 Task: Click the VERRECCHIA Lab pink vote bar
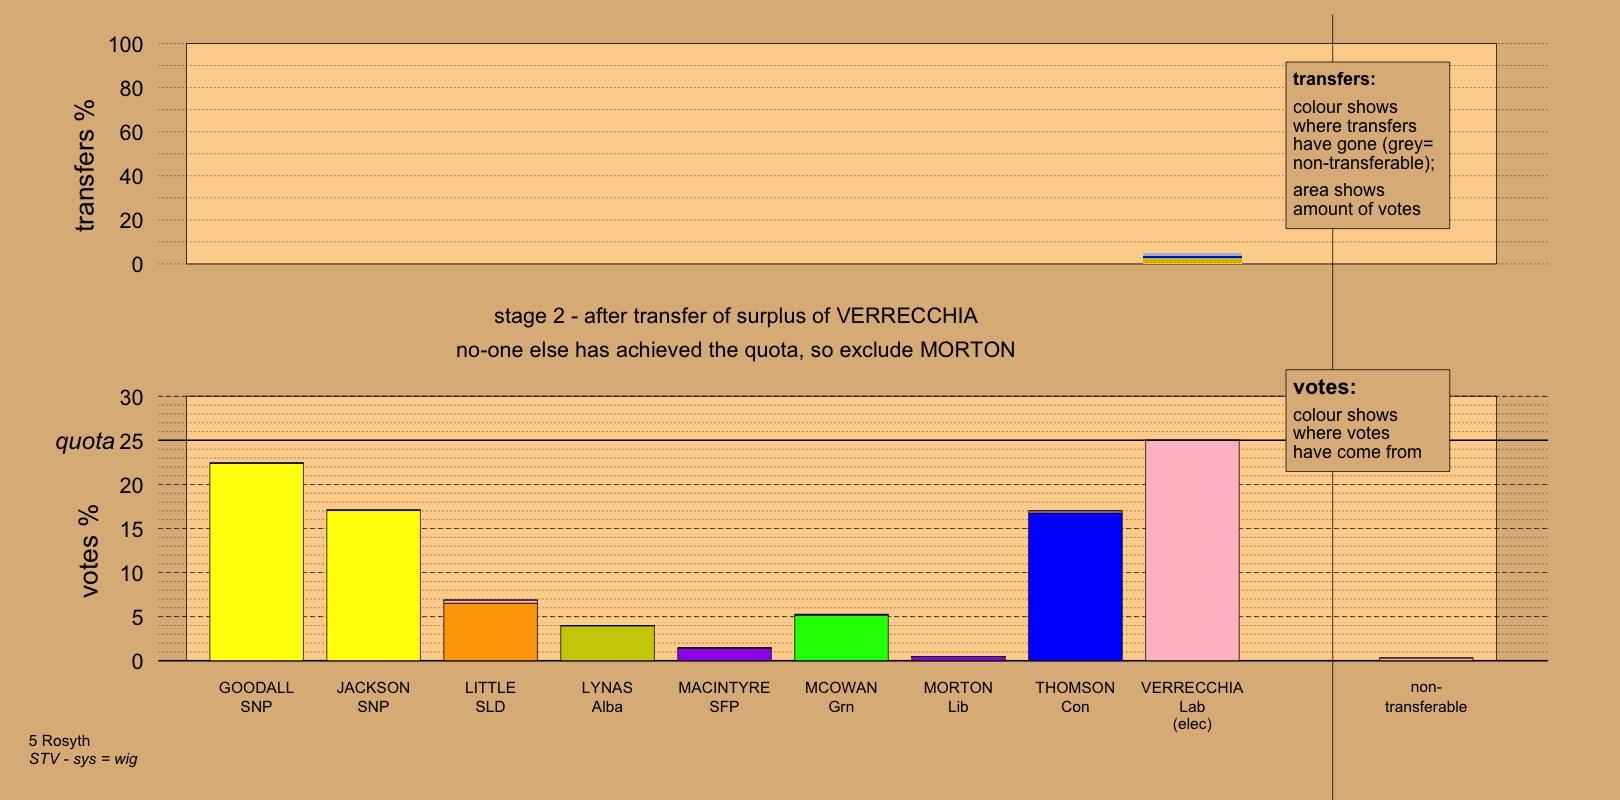point(1192,551)
